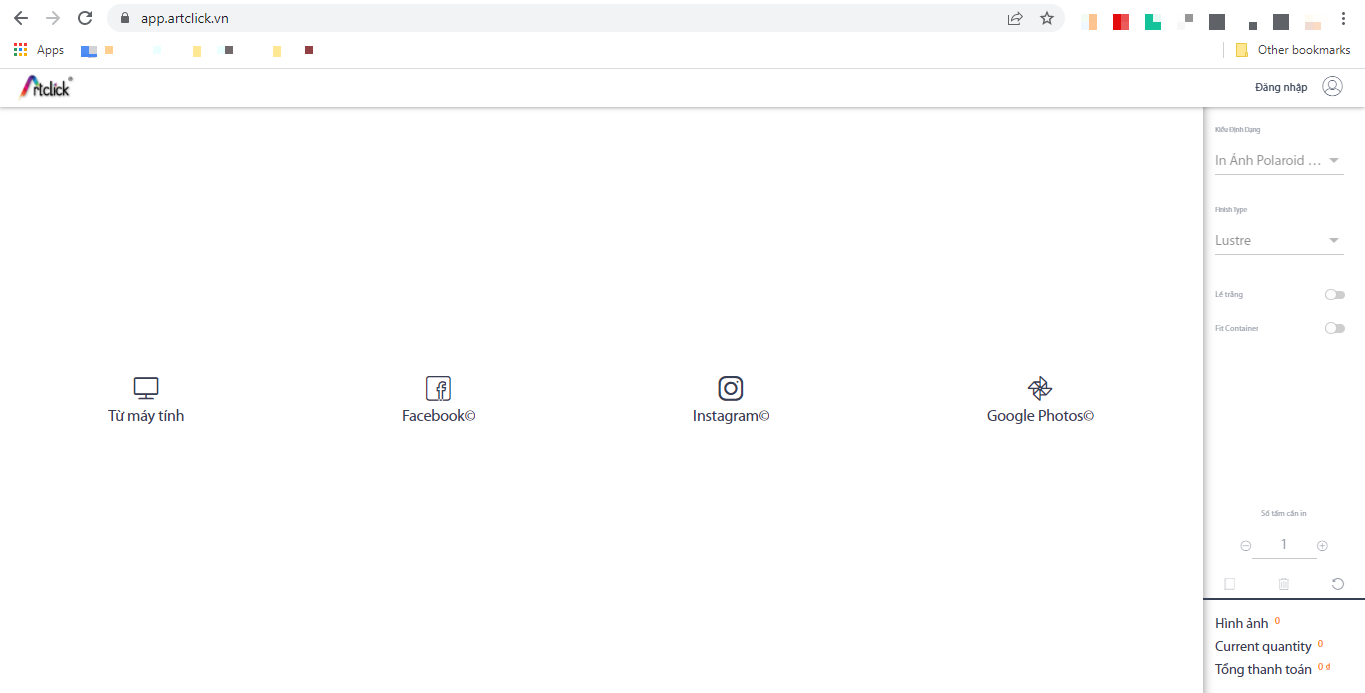Open the Lustre finish type dropdown
Screen dimensions: 1365x693
[1279, 240]
